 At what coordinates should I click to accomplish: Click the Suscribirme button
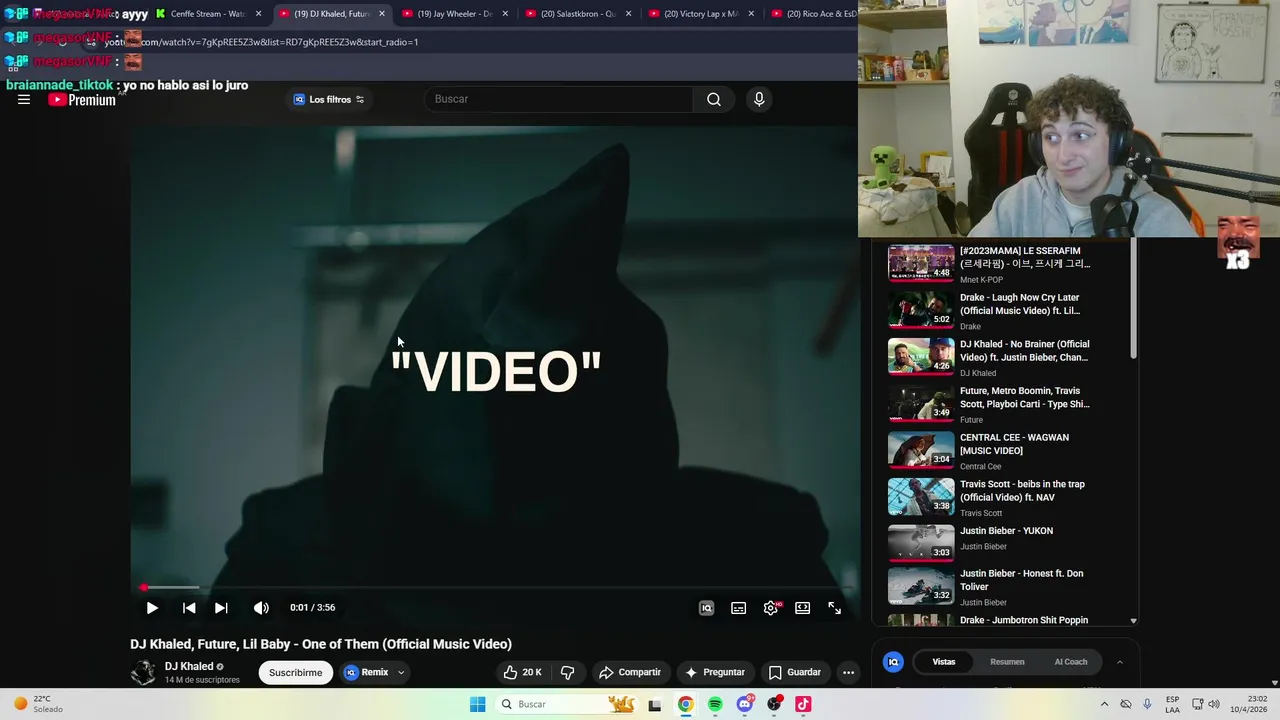click(x=296, y=673)
